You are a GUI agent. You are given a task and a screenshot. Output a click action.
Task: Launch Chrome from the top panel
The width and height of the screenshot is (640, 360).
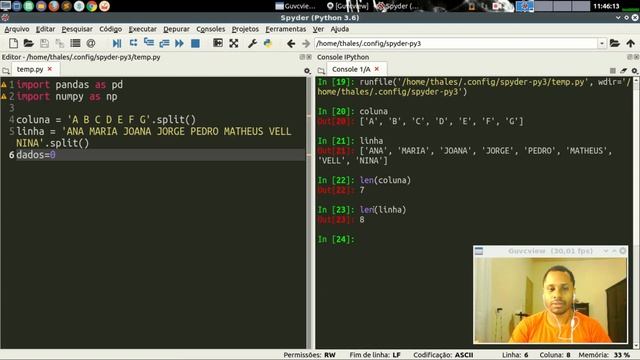point(92,6)
